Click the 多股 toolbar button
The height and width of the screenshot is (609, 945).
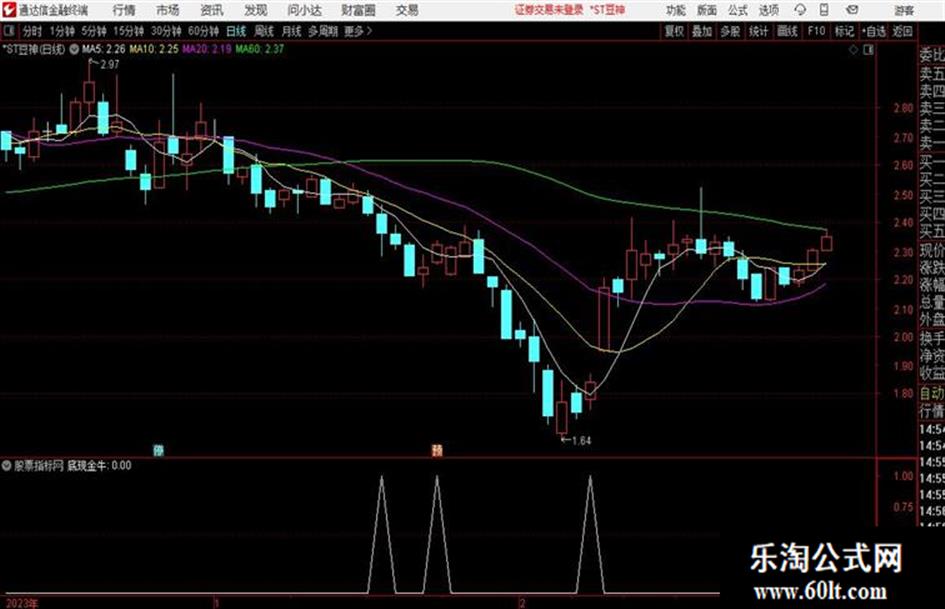coord(730,31)
